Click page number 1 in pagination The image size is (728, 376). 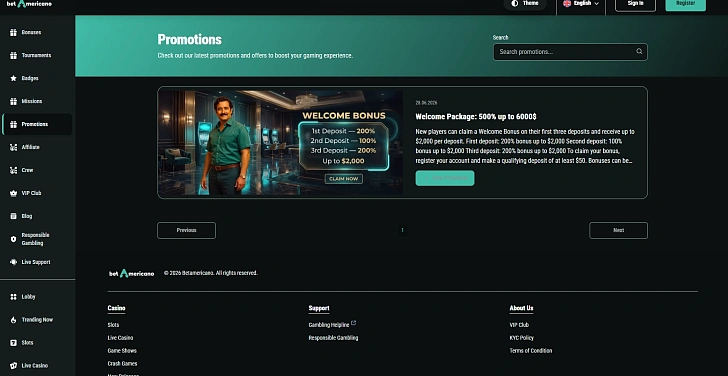point(402,230)
